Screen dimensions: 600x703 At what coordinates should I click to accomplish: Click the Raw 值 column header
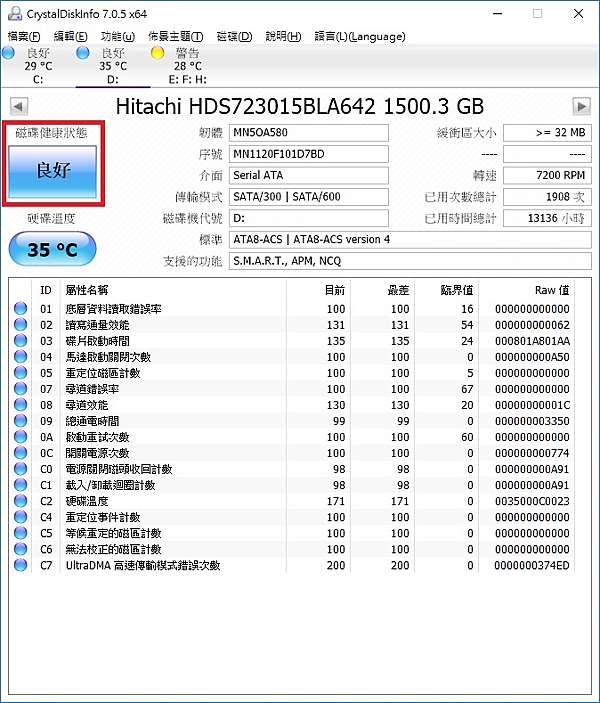(526, 290)
